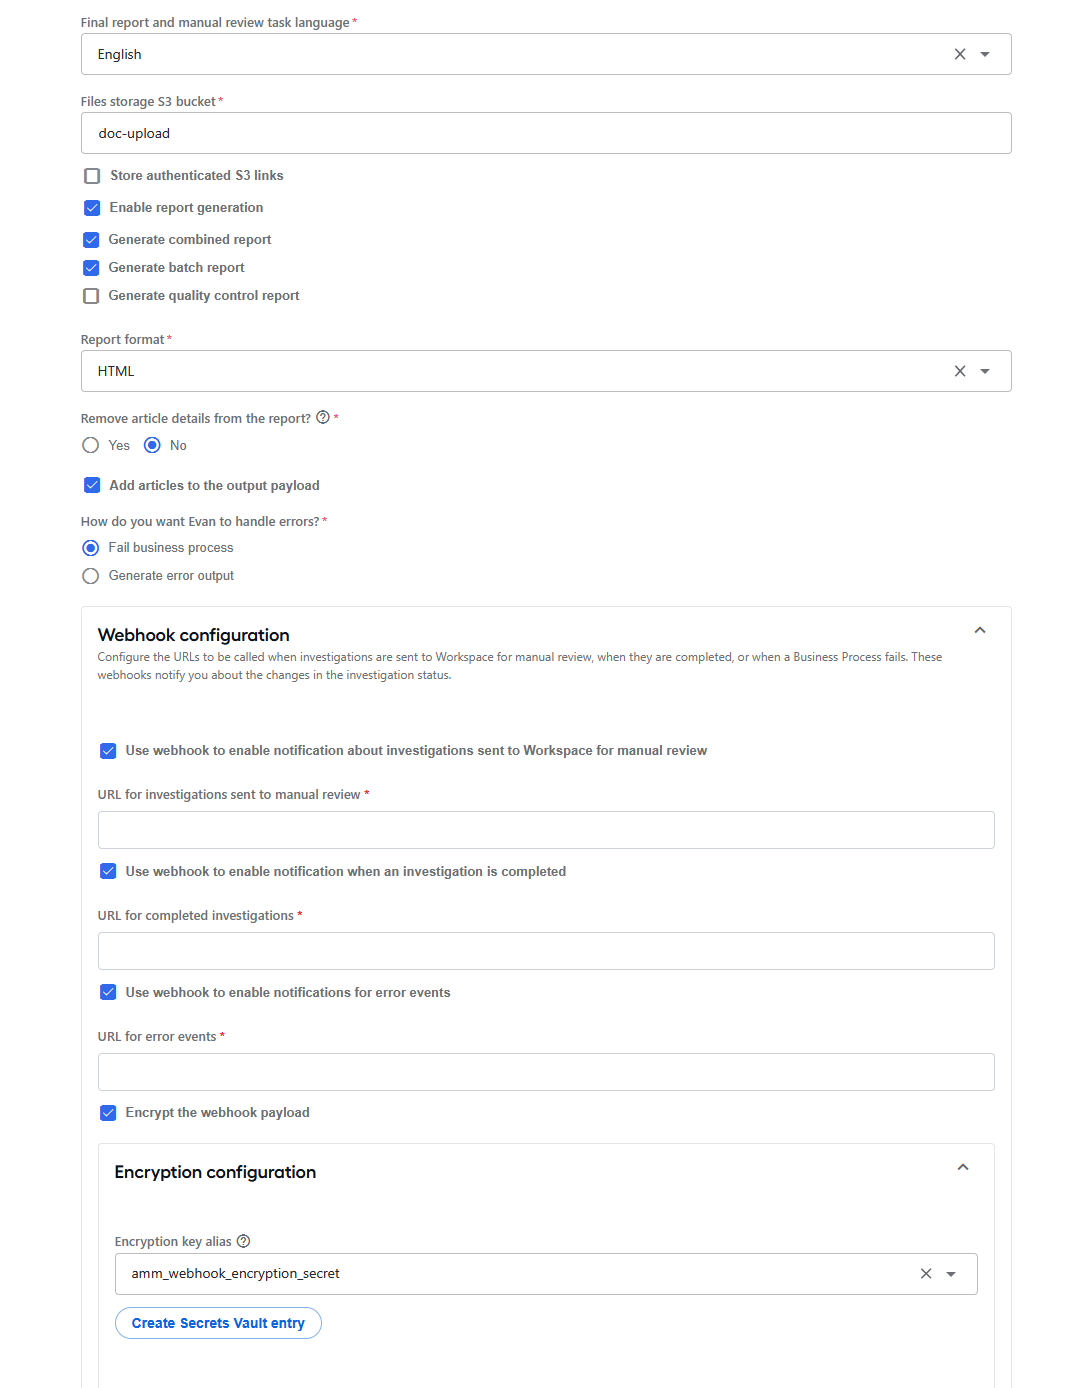Click the URL for error events field

point(546,1072)
